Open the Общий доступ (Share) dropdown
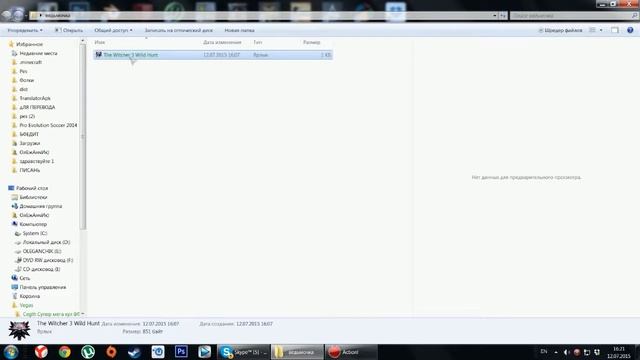Screen dimensions: 640x360 point(113,30)
